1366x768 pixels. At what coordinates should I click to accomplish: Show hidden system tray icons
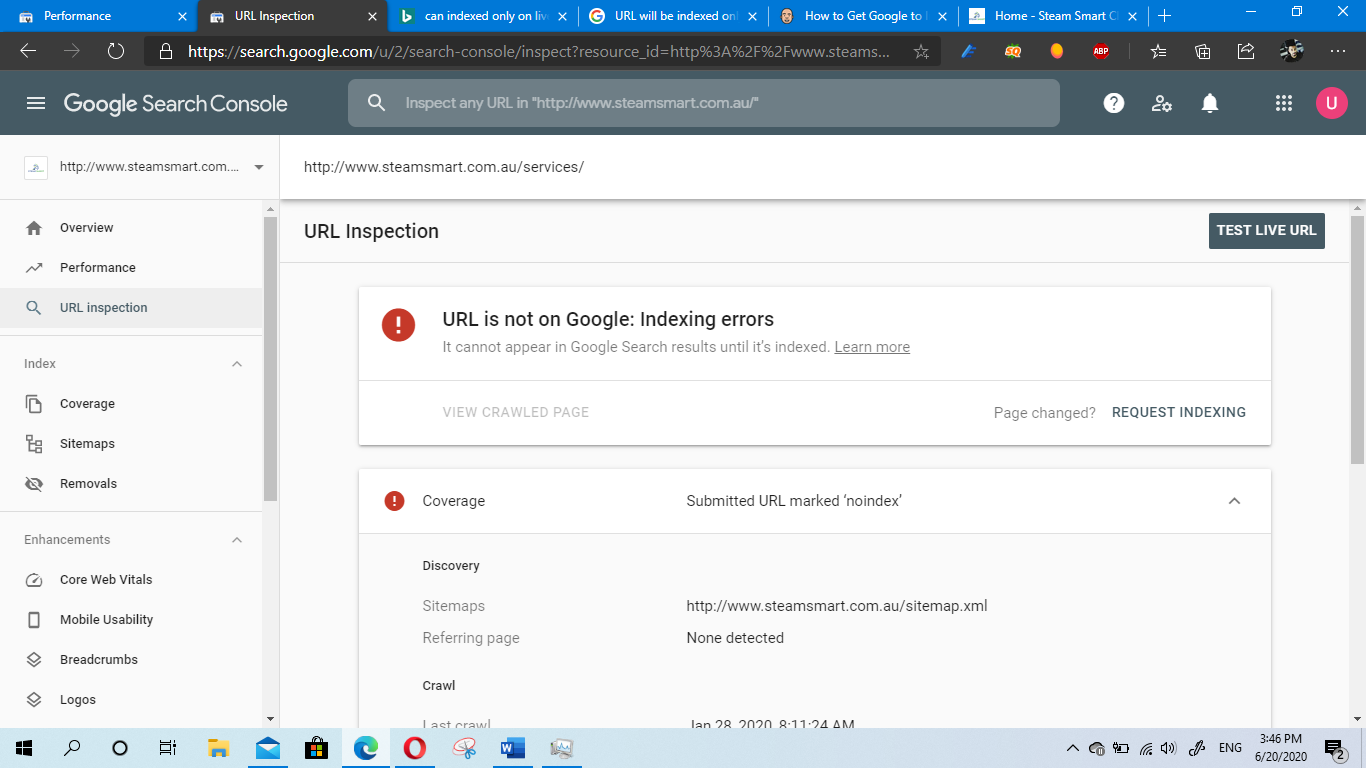click(1073, 748)
